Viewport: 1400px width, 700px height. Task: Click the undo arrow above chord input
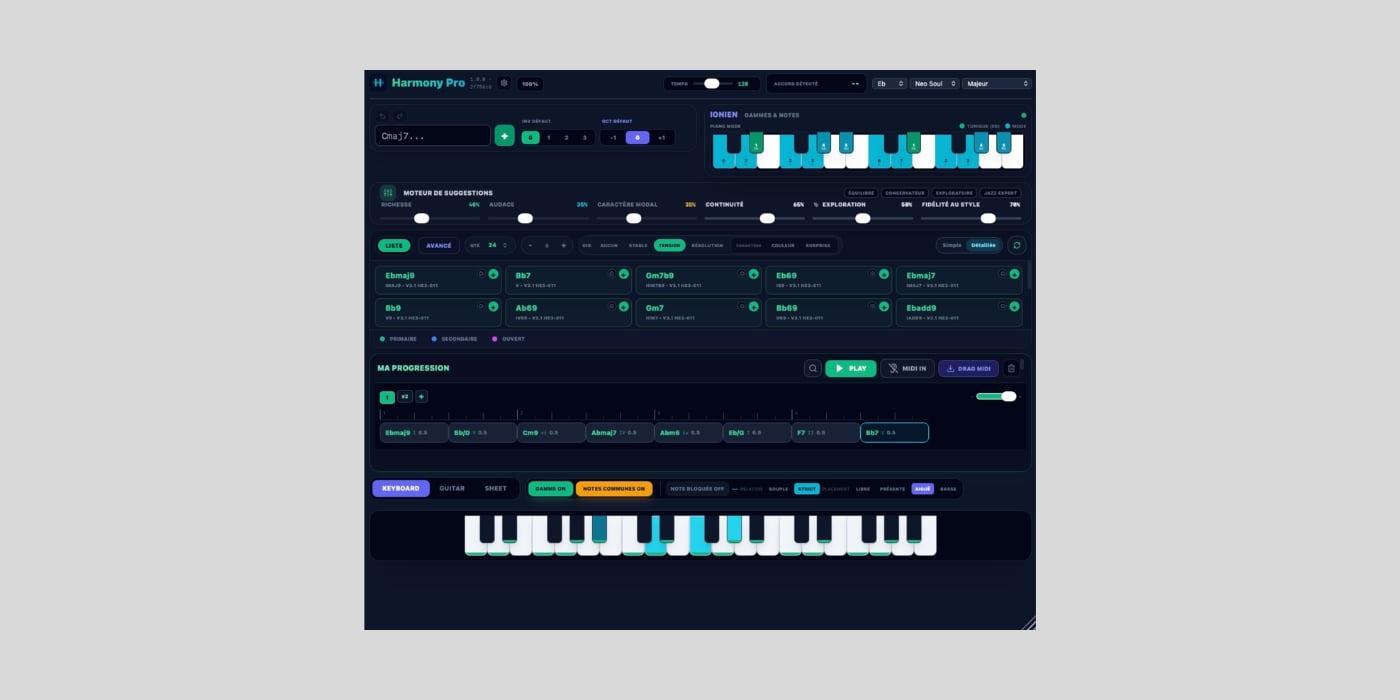pyautogui.click(x=382, y=116)
